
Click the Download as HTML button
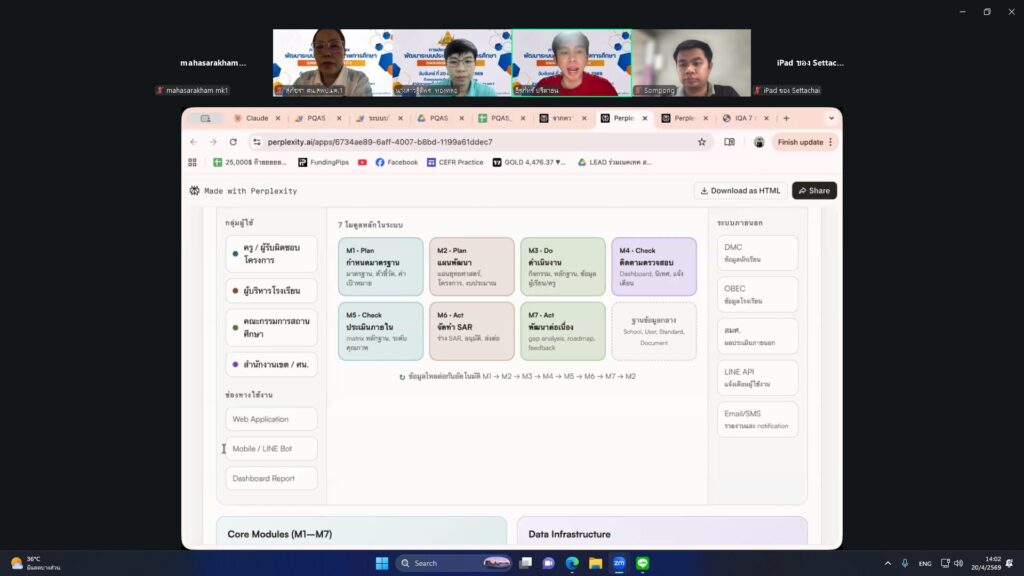click(739, 190)
